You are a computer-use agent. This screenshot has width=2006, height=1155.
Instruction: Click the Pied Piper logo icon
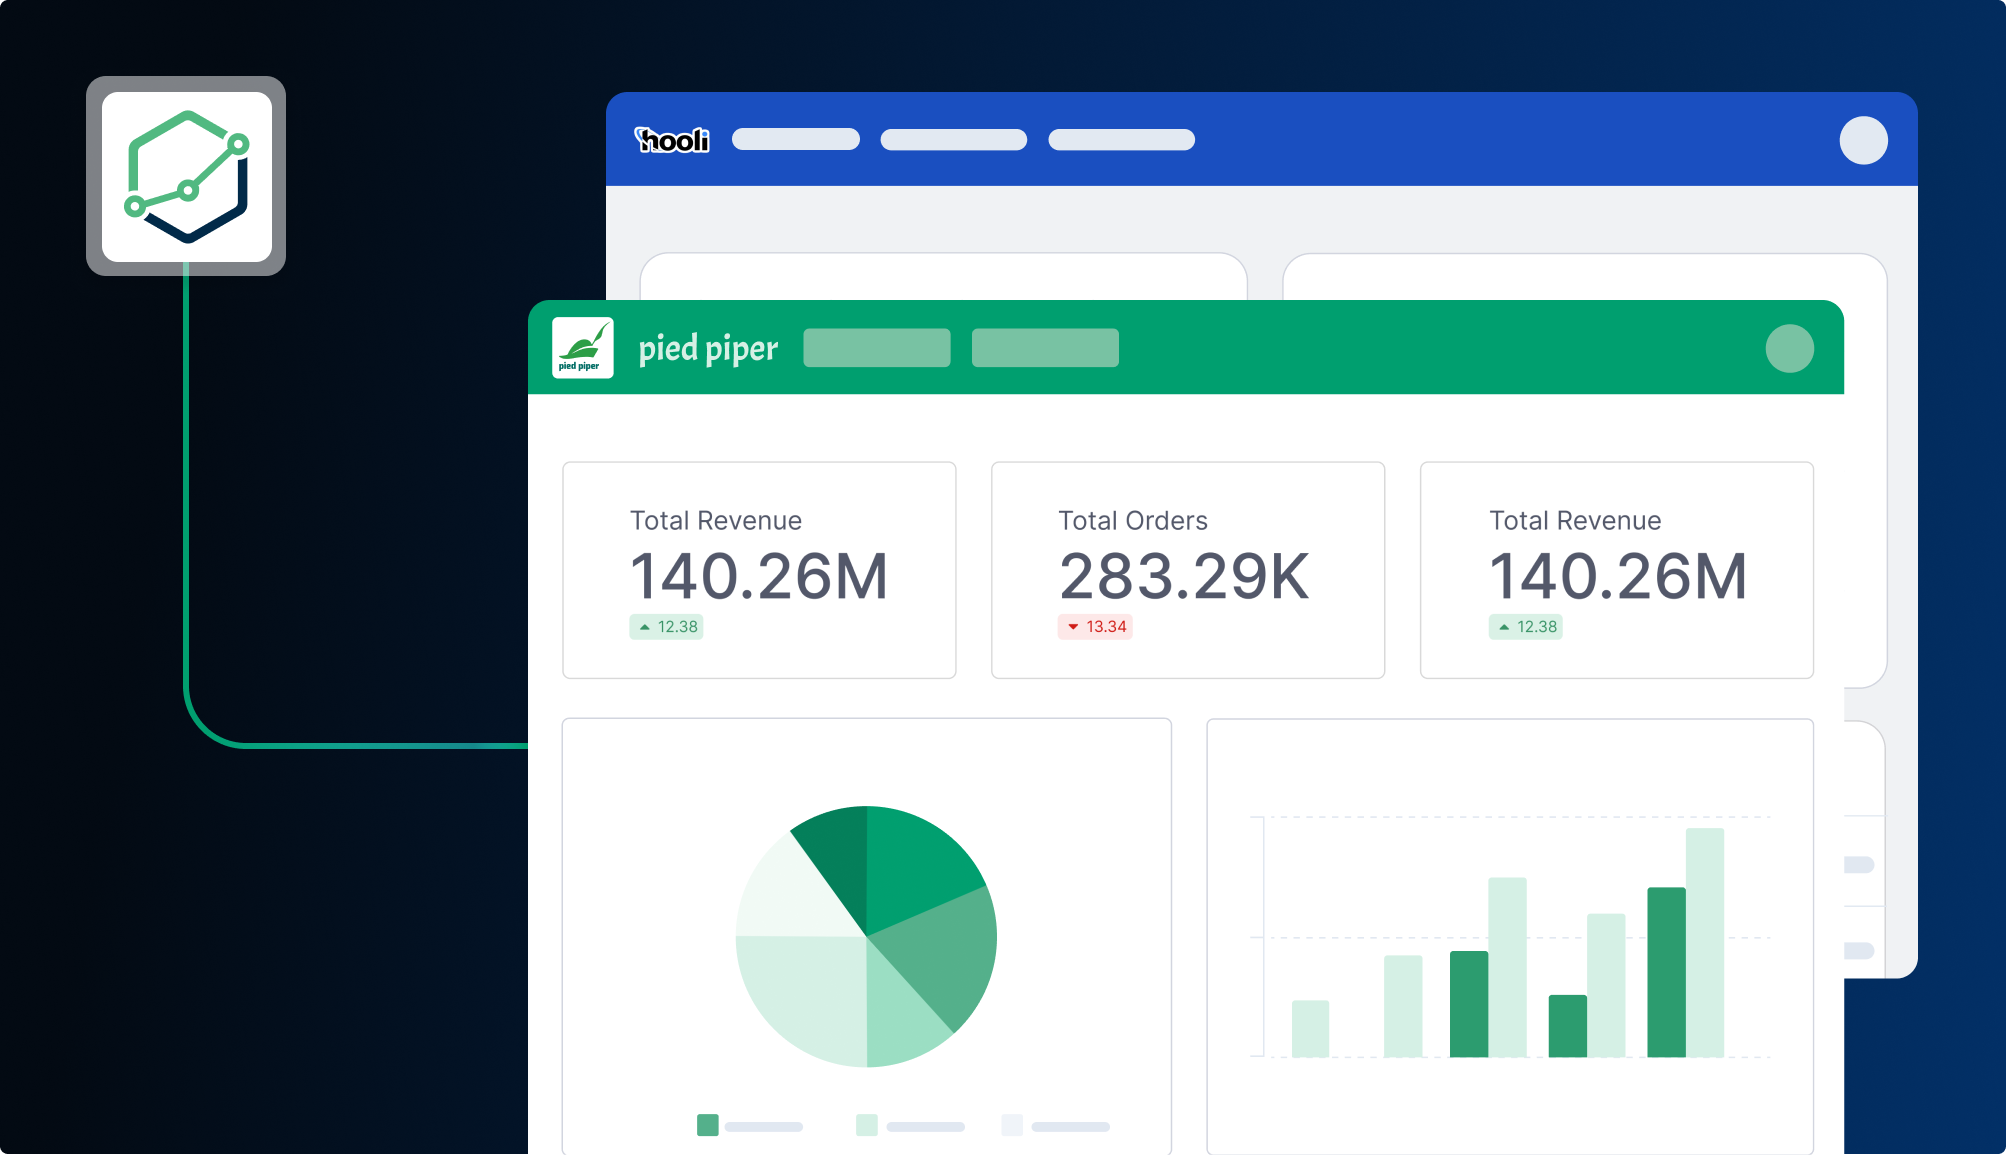tap(582, 348)
